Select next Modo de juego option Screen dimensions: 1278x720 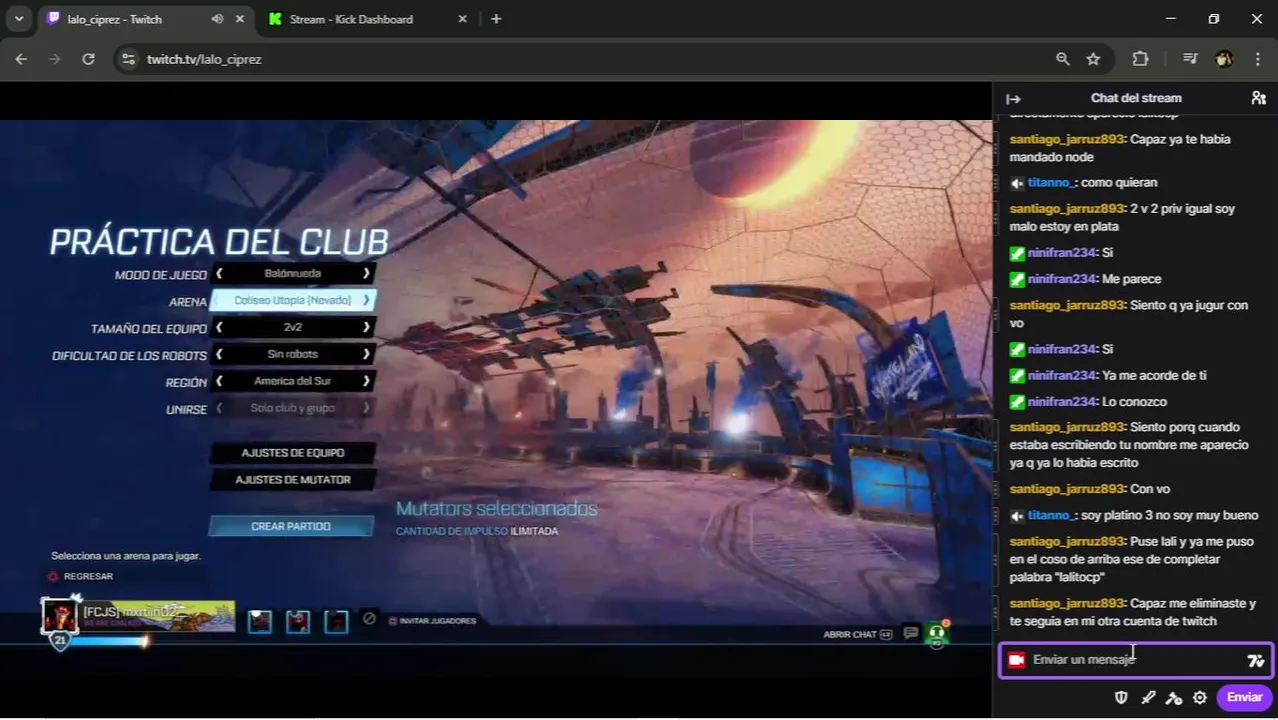(366, 273)
